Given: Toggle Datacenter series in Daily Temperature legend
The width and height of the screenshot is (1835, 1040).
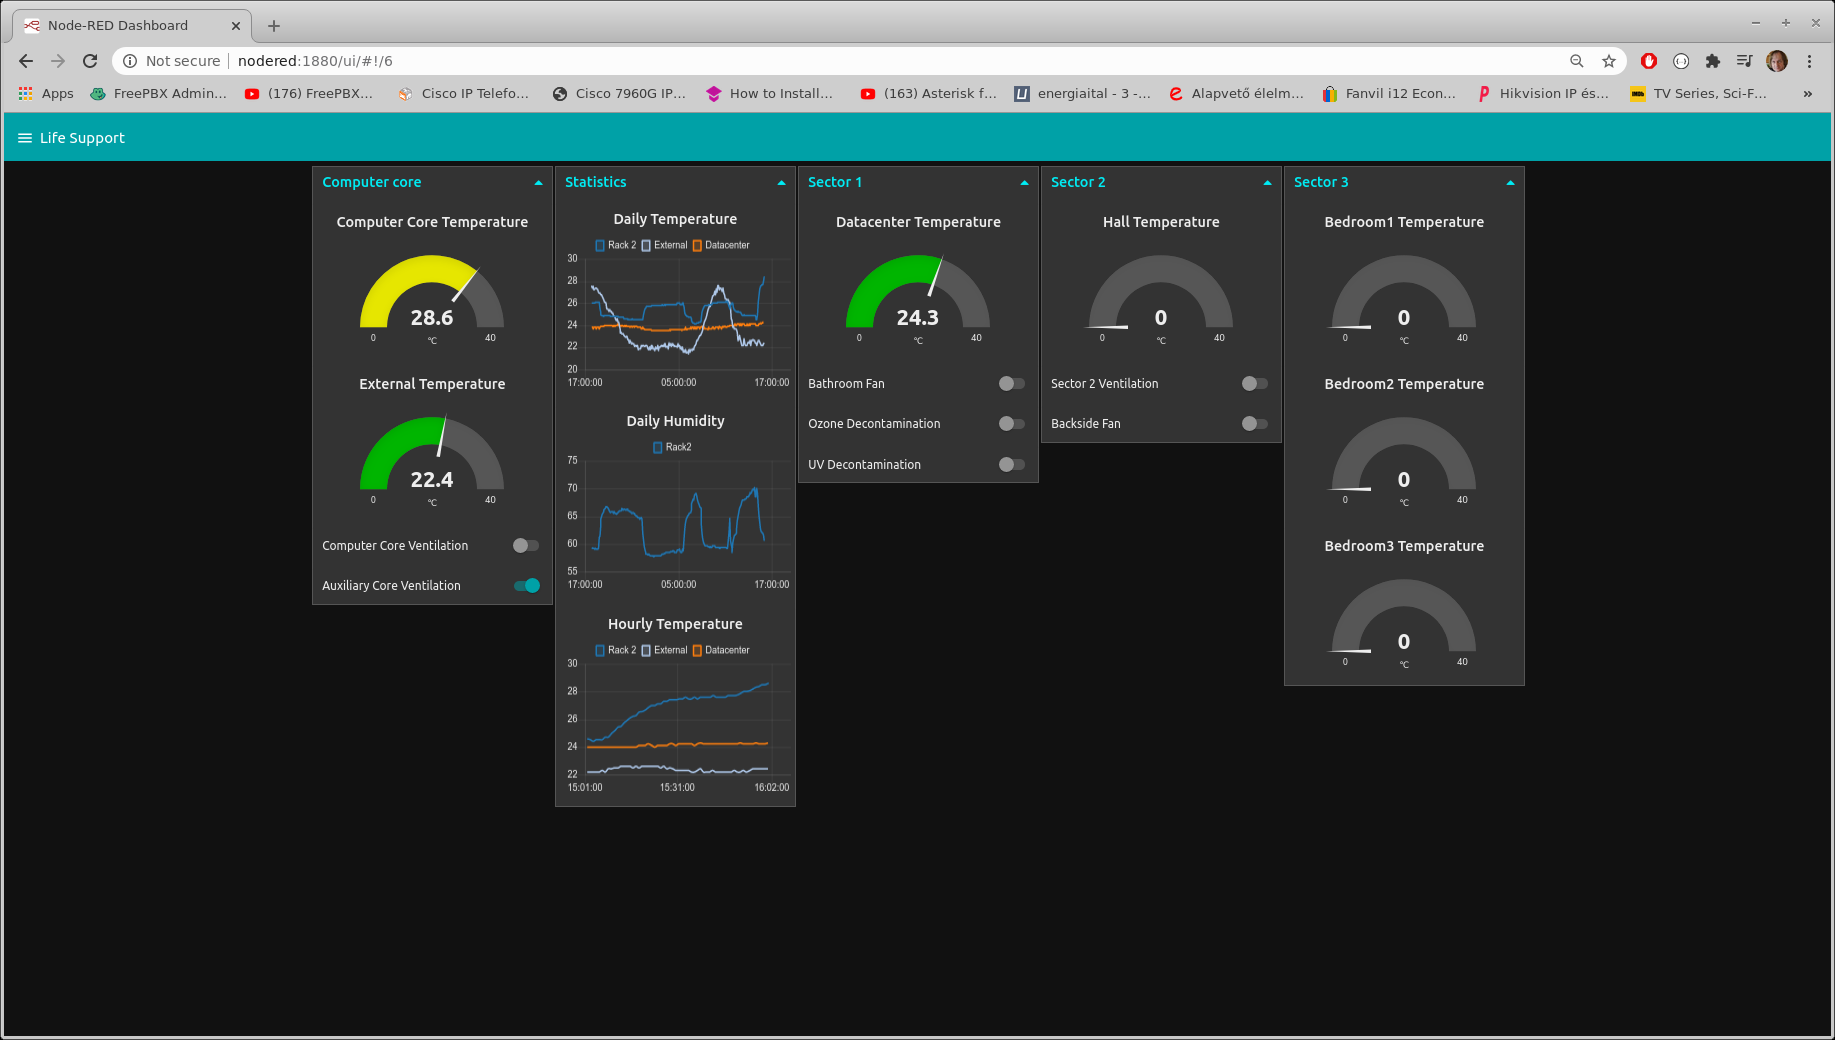Looking at the screenshot, I should pyautogui.click(x=721, y=245).
